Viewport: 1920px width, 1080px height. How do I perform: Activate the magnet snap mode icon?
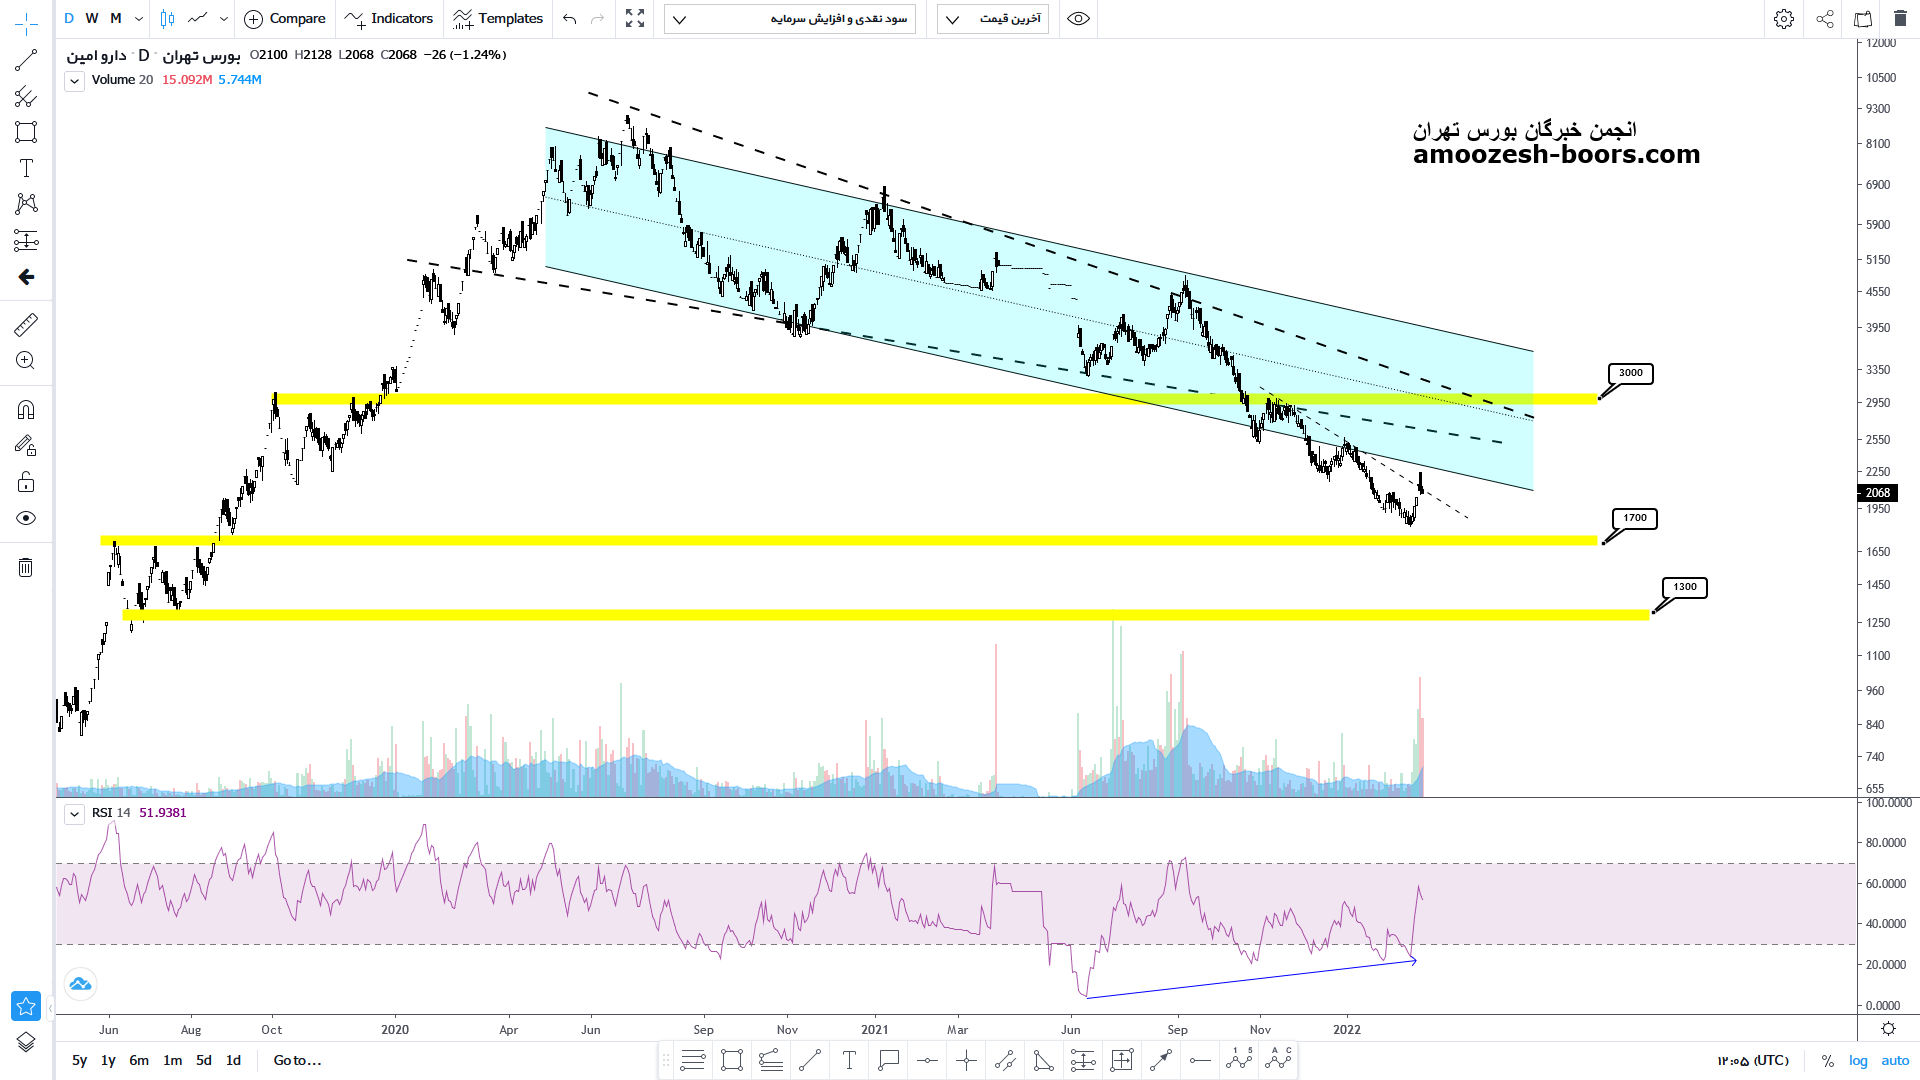coord(26,409)
